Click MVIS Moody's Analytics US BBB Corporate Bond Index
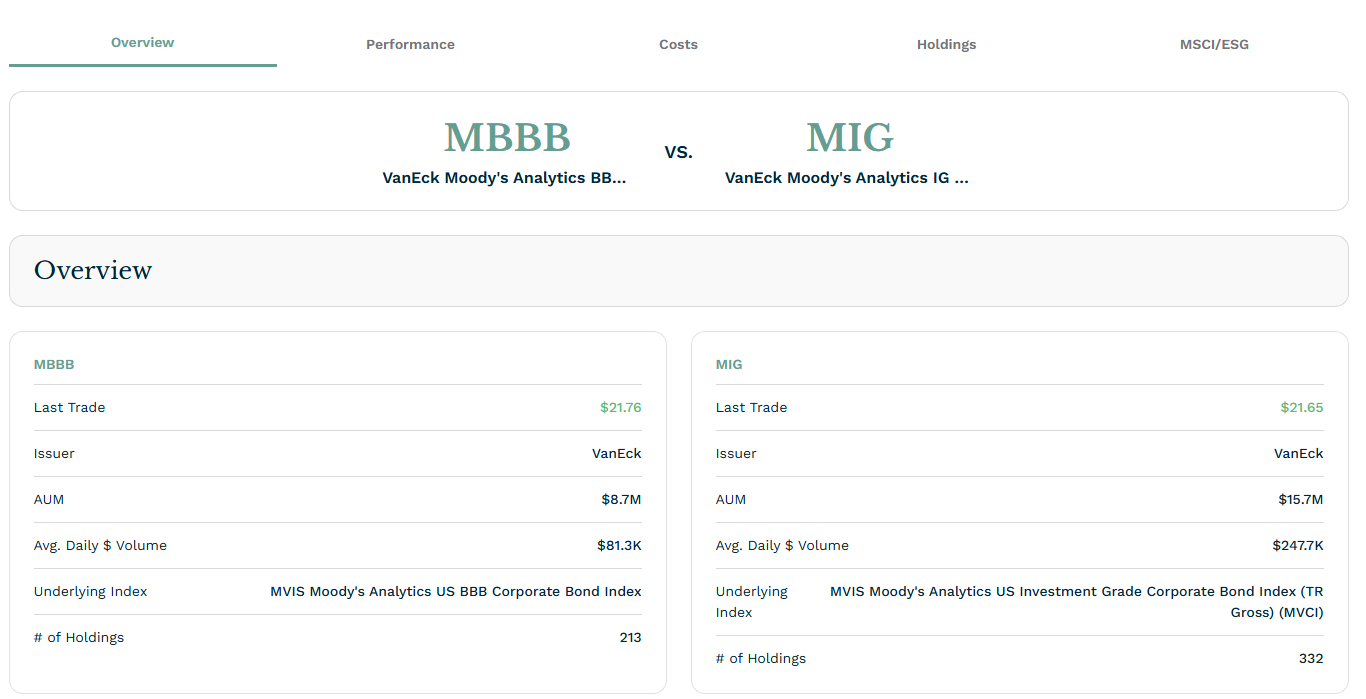Image resolution: width=1366 pixels, height=699 pixels. [456, 592]
